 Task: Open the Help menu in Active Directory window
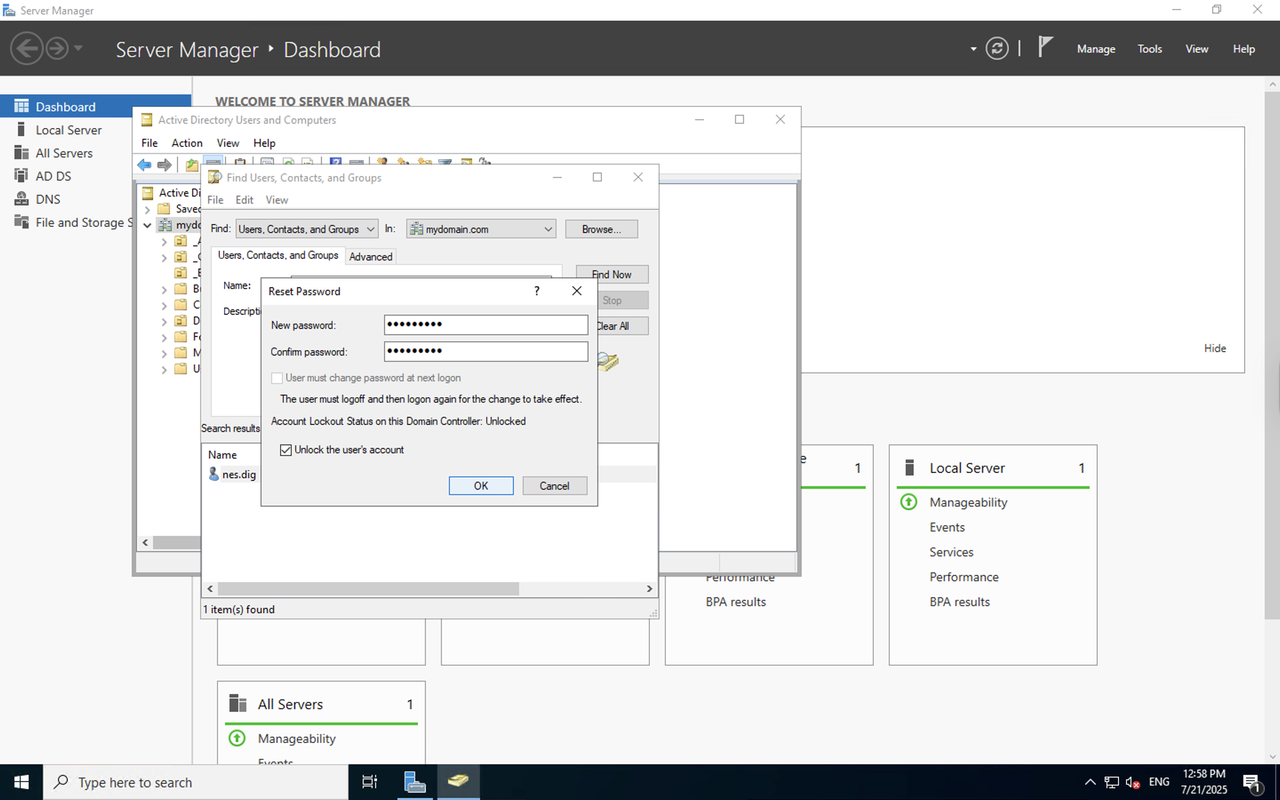[264, 143]
